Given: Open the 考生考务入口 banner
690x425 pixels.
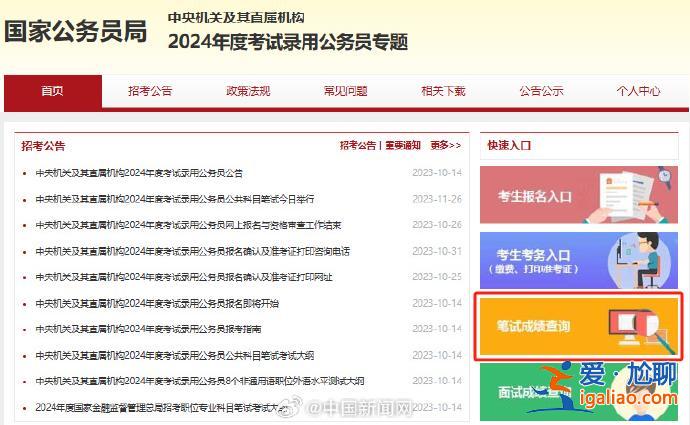Looking at the screenshot, I should [x=579, y=260].
